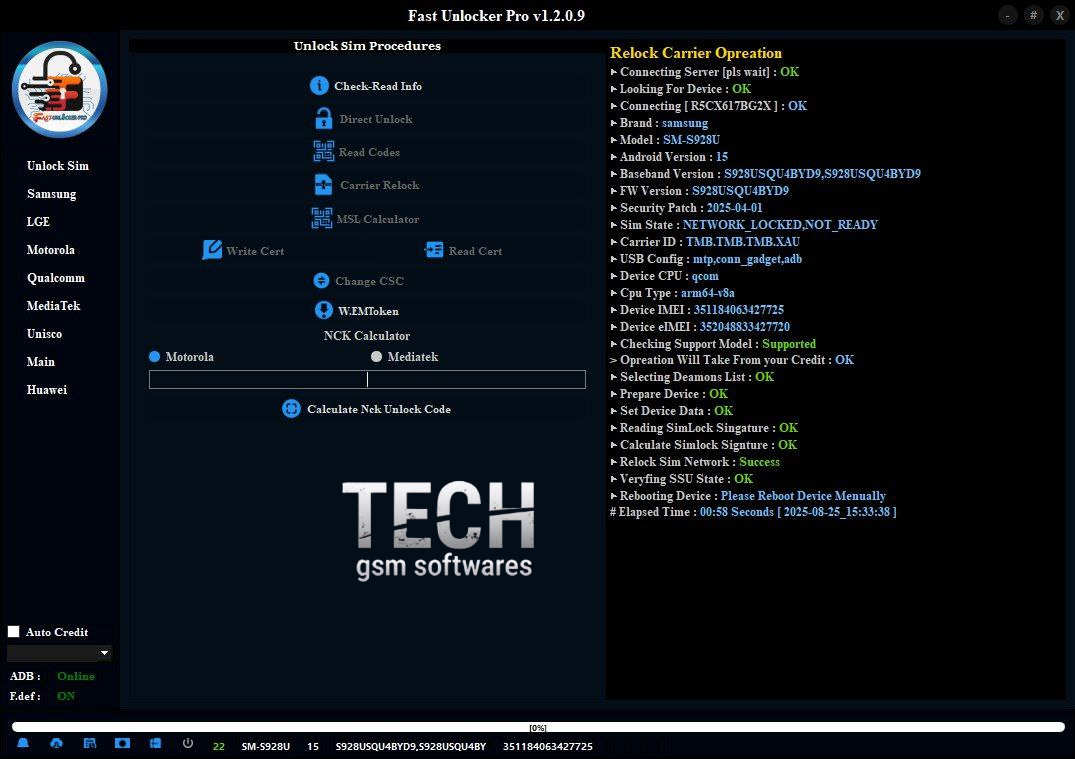Click the cloud upload icon in bottom bar

(x=57, y=744)
